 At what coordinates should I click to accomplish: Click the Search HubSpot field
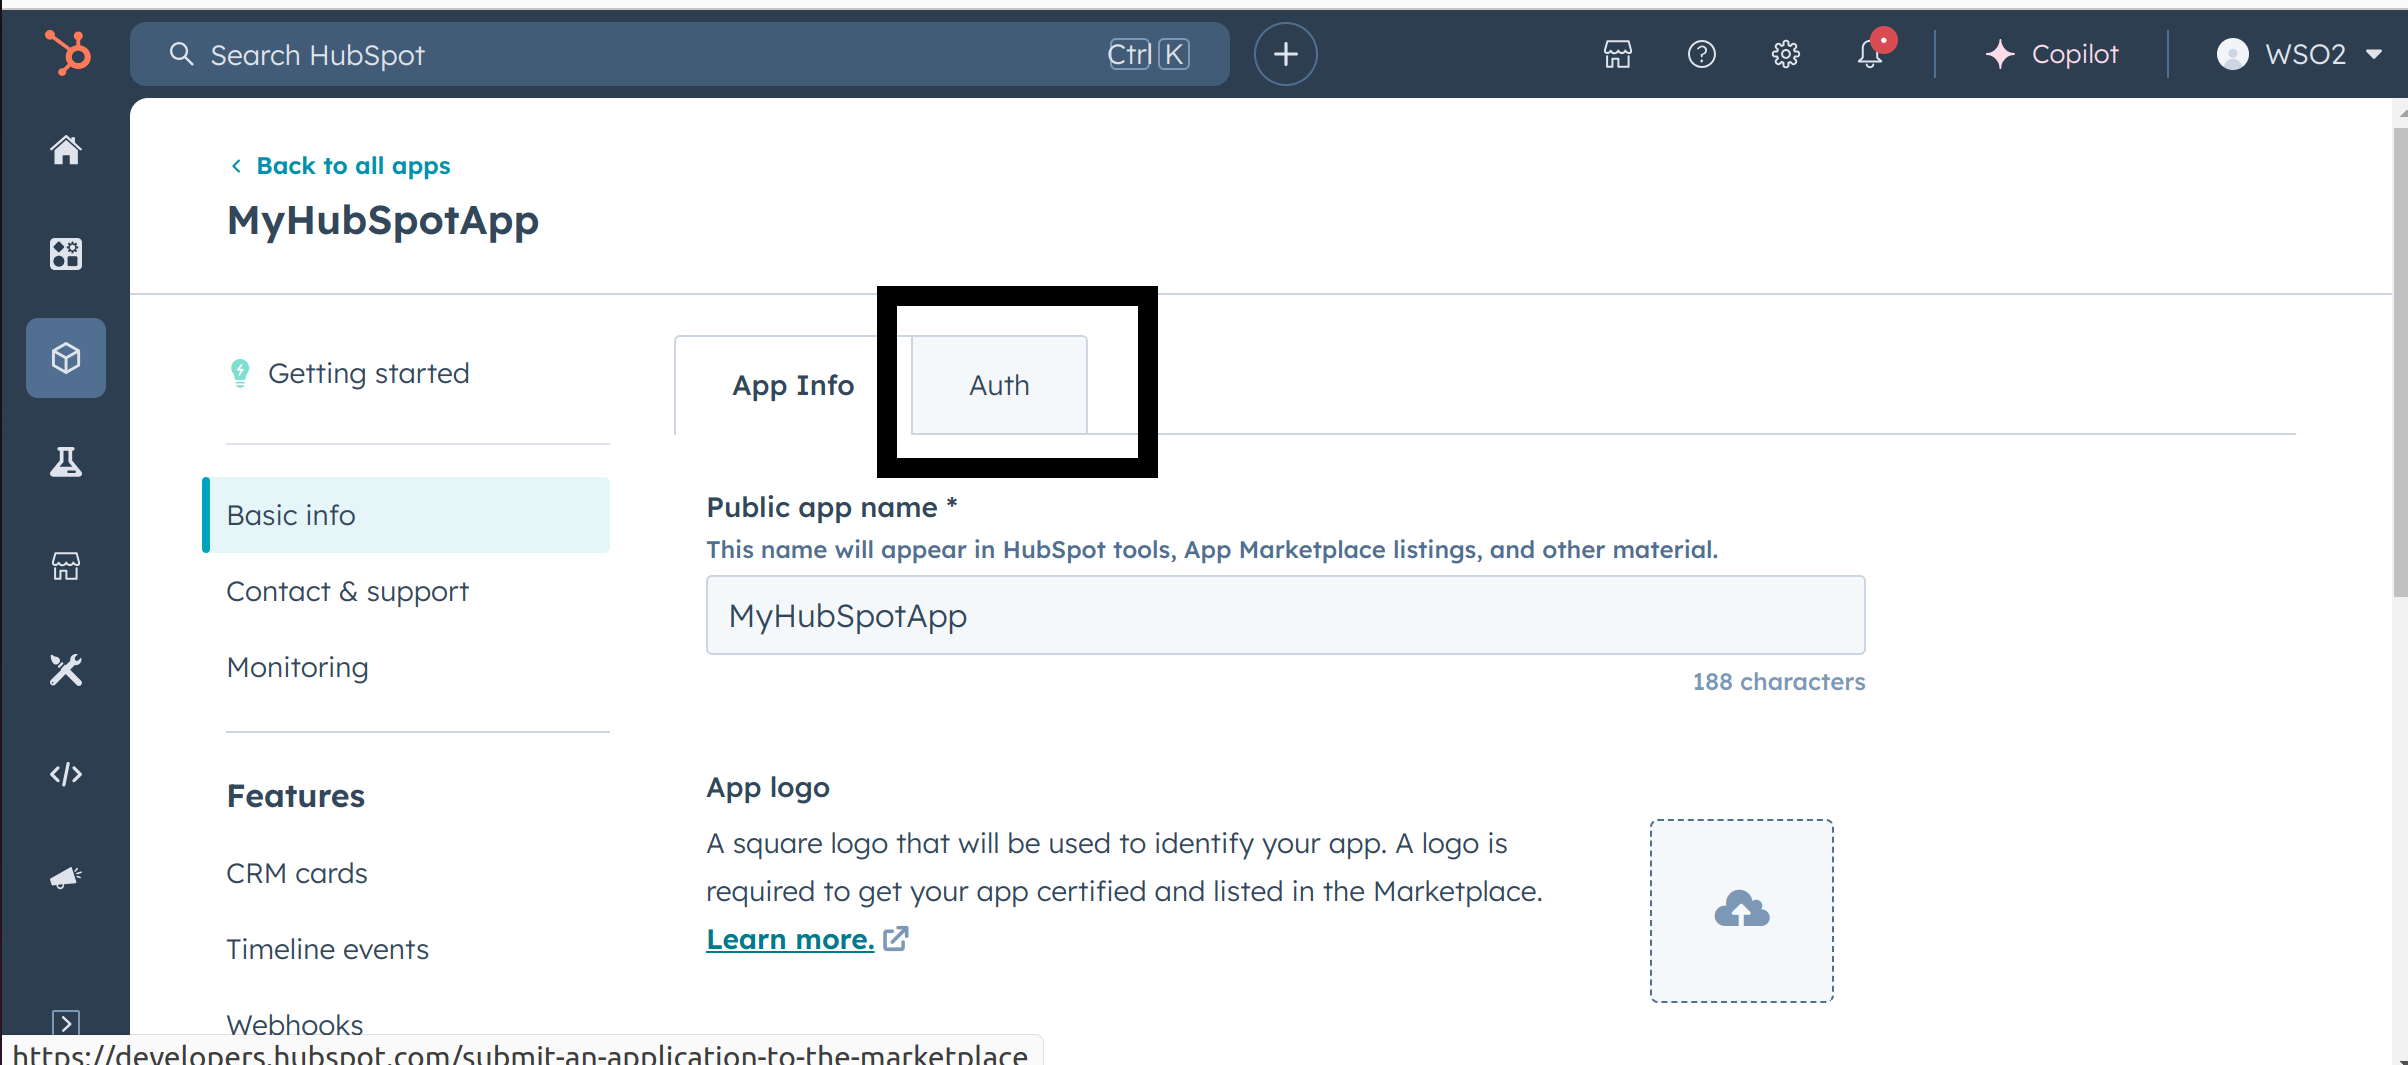680,54
